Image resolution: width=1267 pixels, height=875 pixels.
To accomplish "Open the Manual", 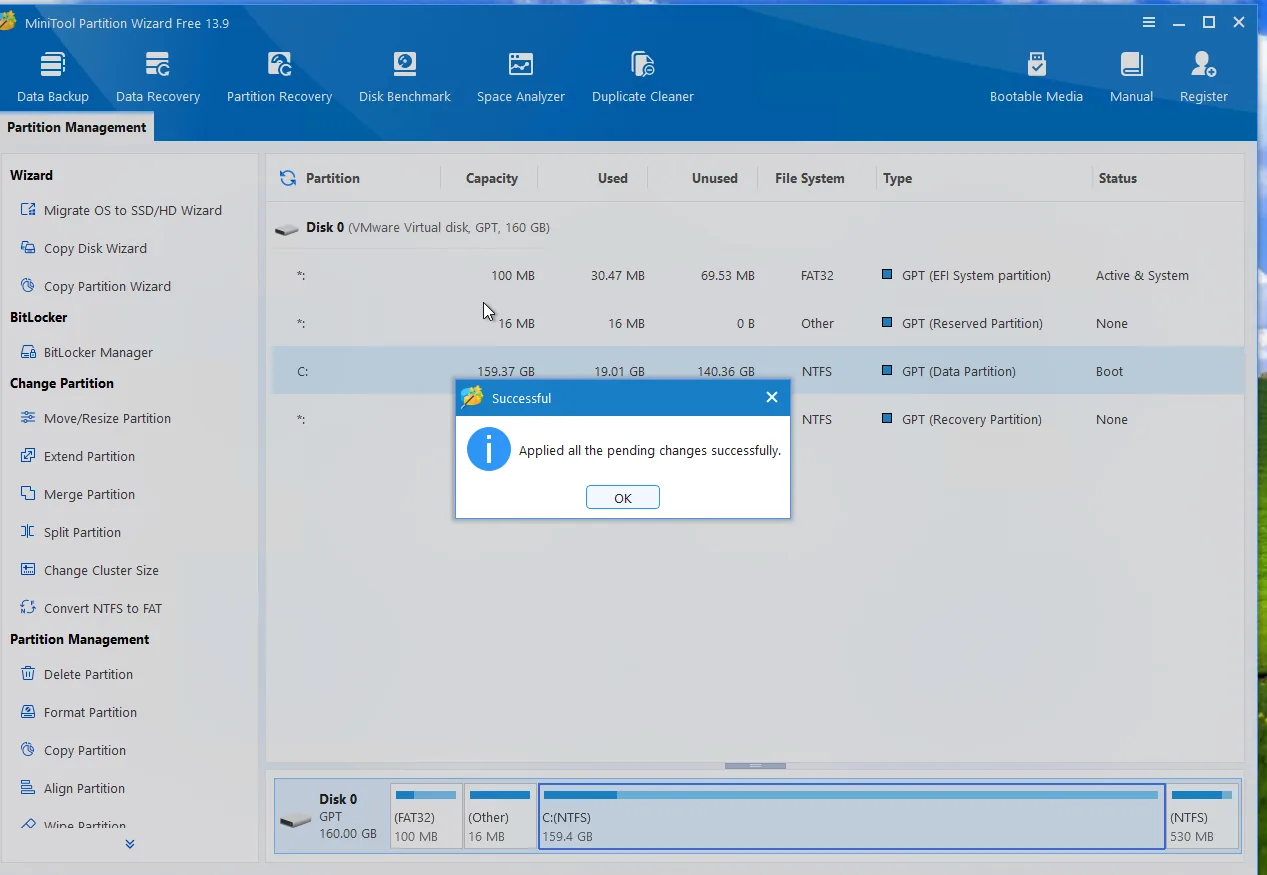I will (x=1131, y=78).
